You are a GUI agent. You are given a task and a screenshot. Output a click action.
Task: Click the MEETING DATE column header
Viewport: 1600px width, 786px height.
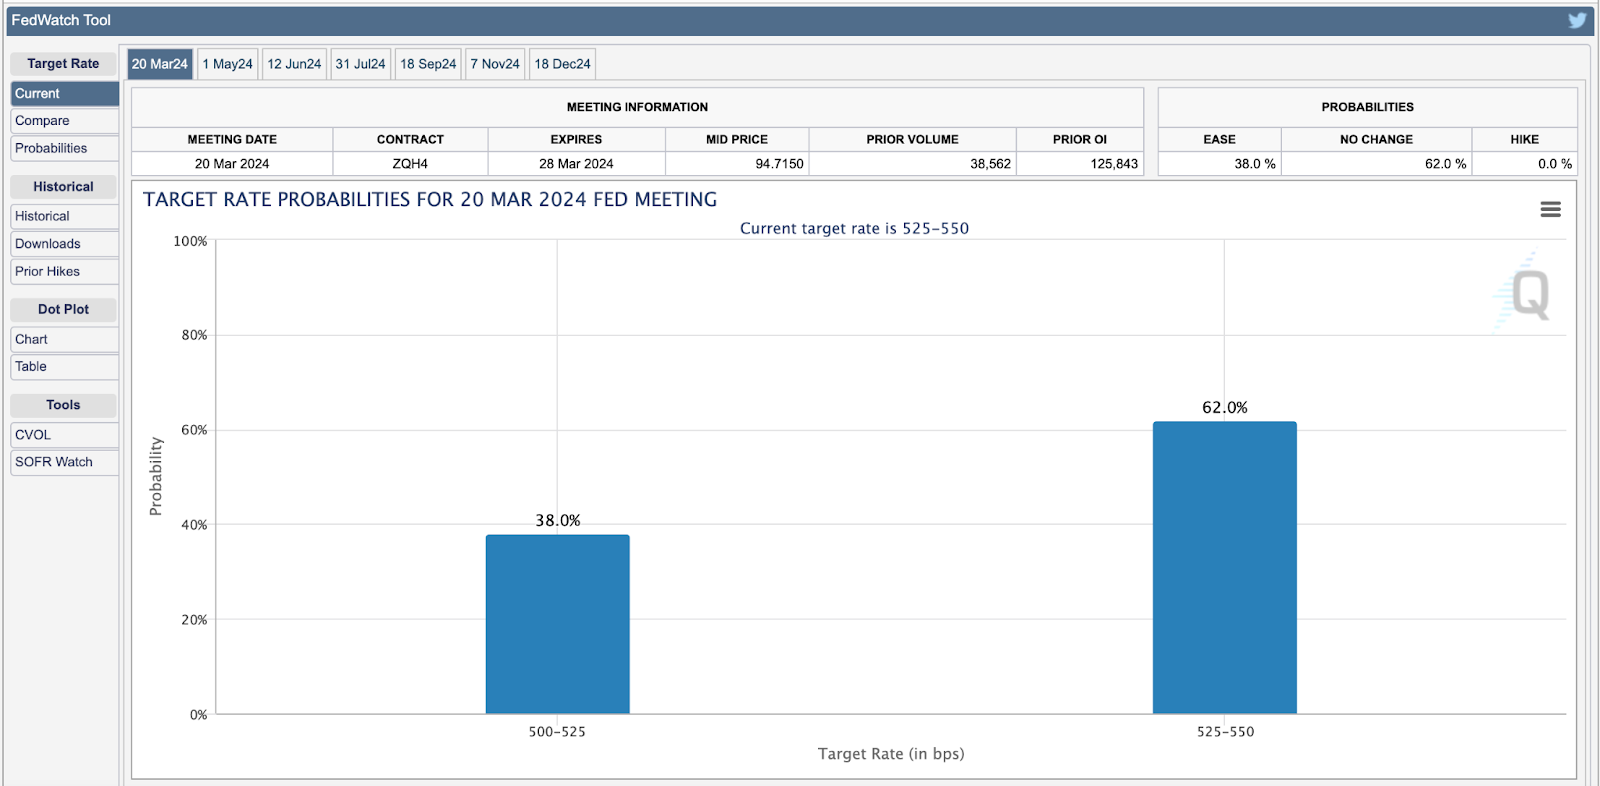point(232,140)
